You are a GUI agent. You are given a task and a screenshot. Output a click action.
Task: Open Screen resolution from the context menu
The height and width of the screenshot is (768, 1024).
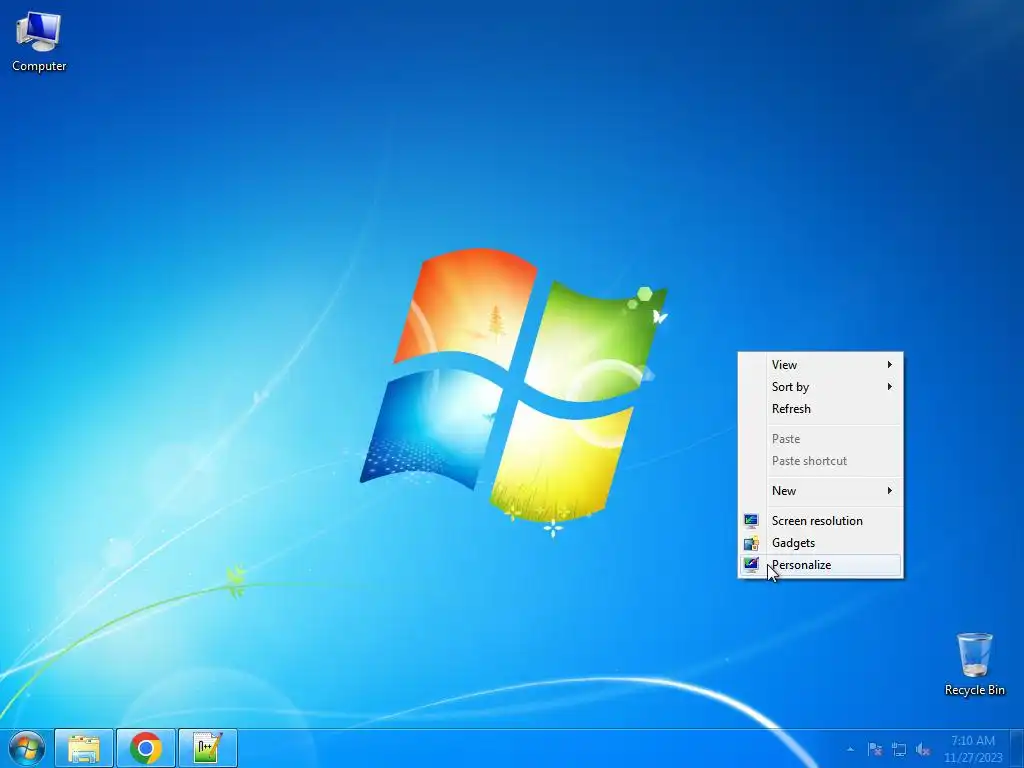click(x=820, y=520)
